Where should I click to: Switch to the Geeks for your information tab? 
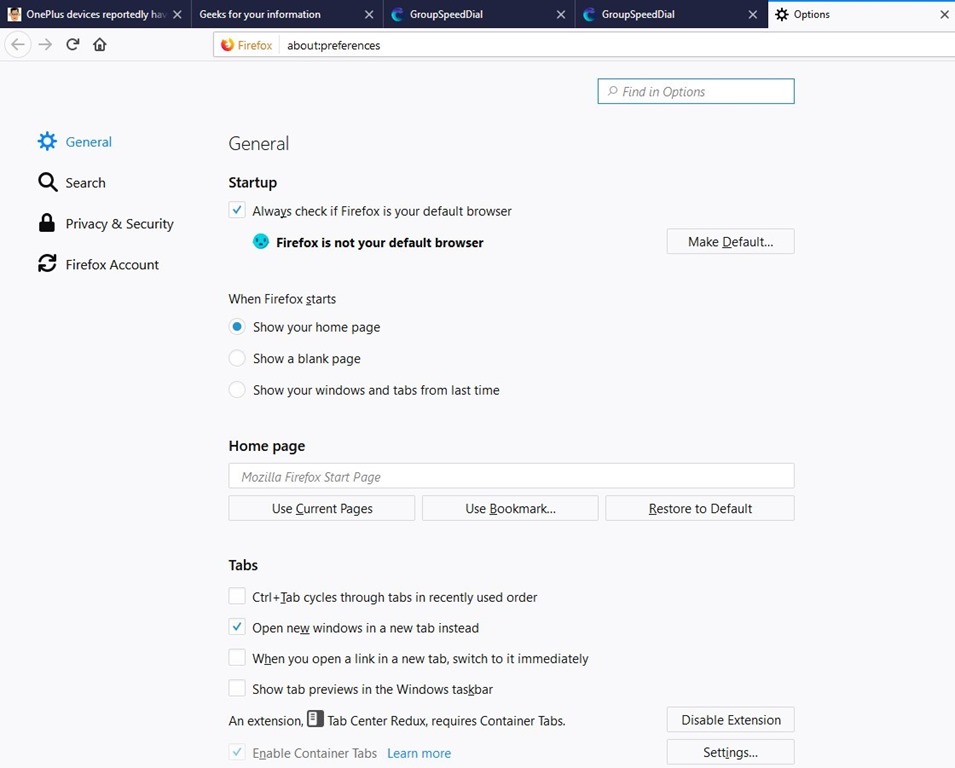(270, 15)
